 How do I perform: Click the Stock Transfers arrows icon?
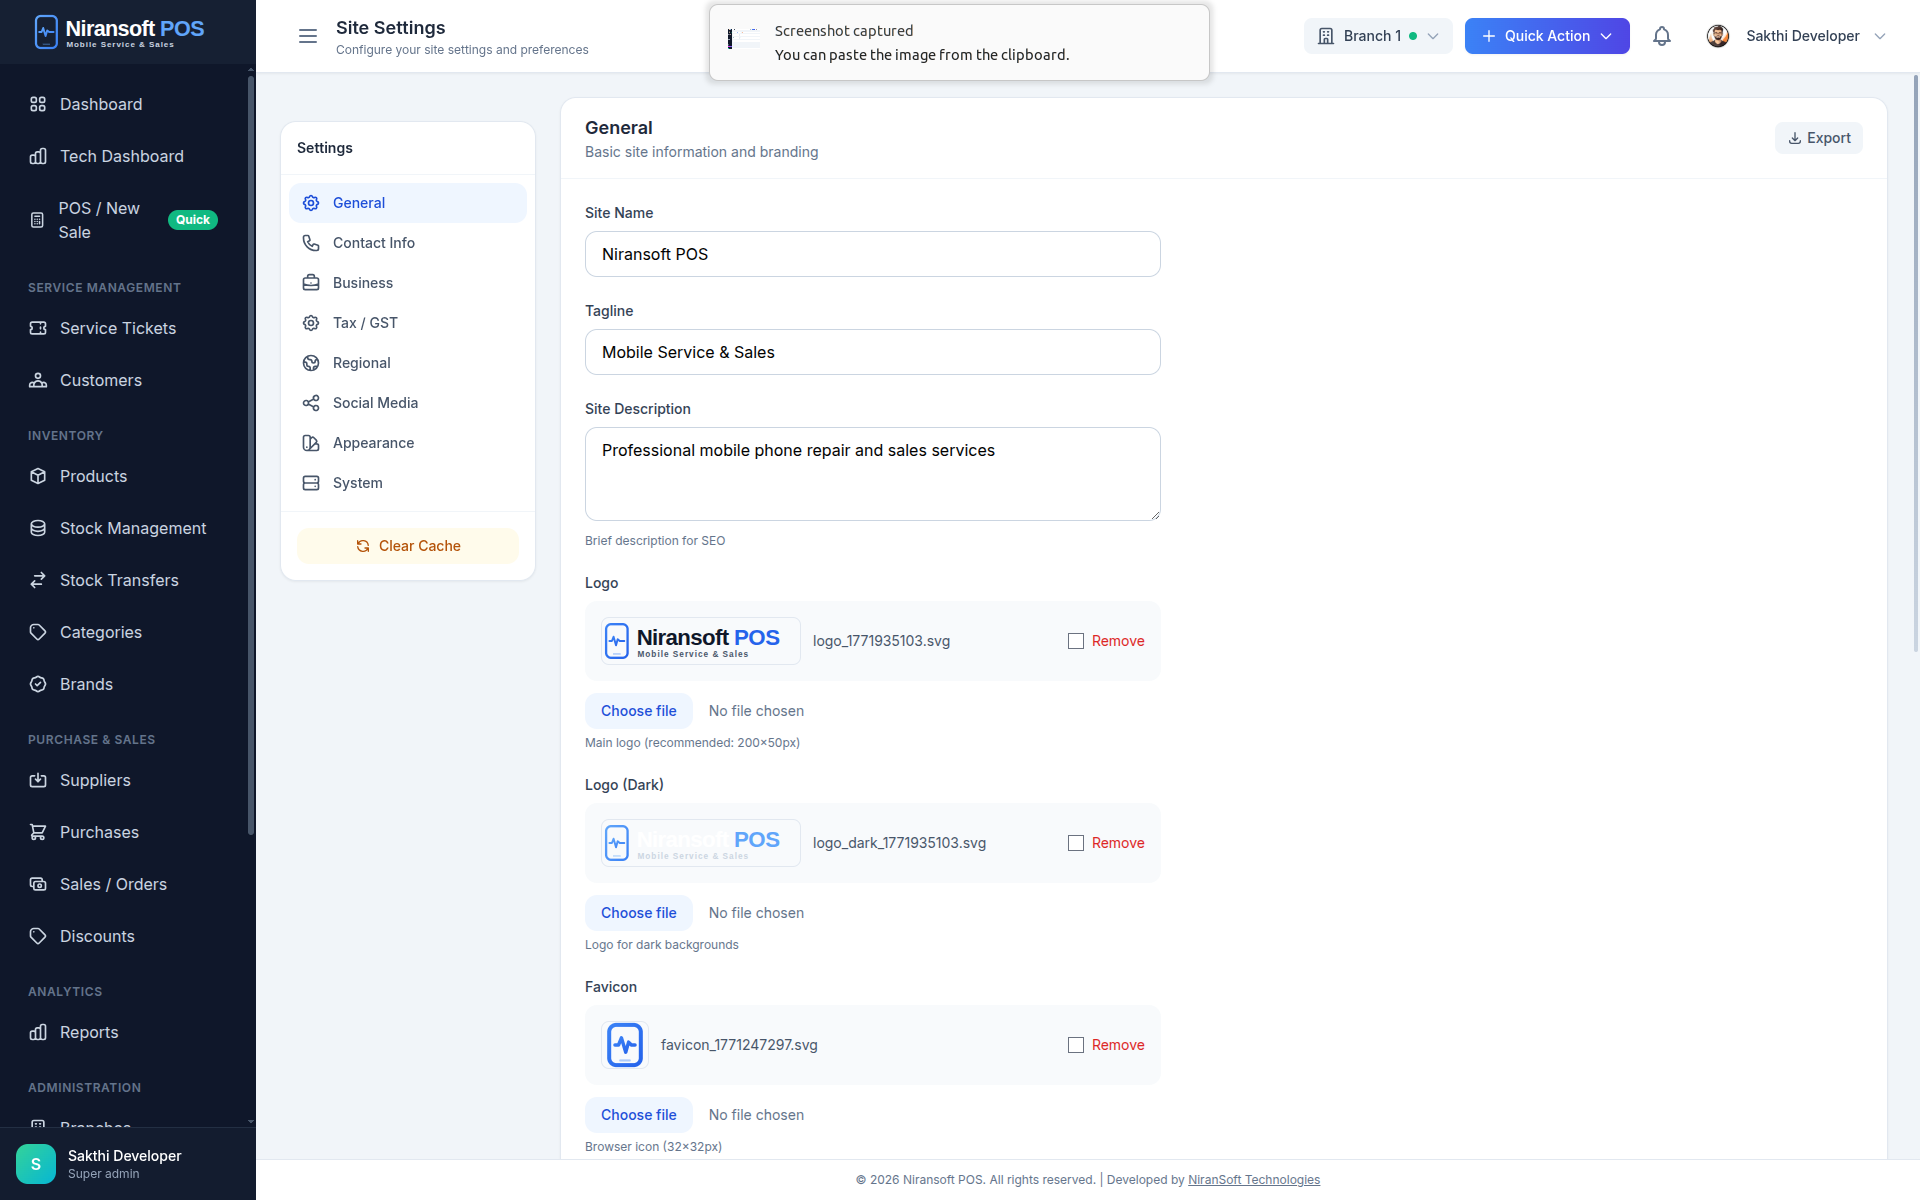coord(38,580)
